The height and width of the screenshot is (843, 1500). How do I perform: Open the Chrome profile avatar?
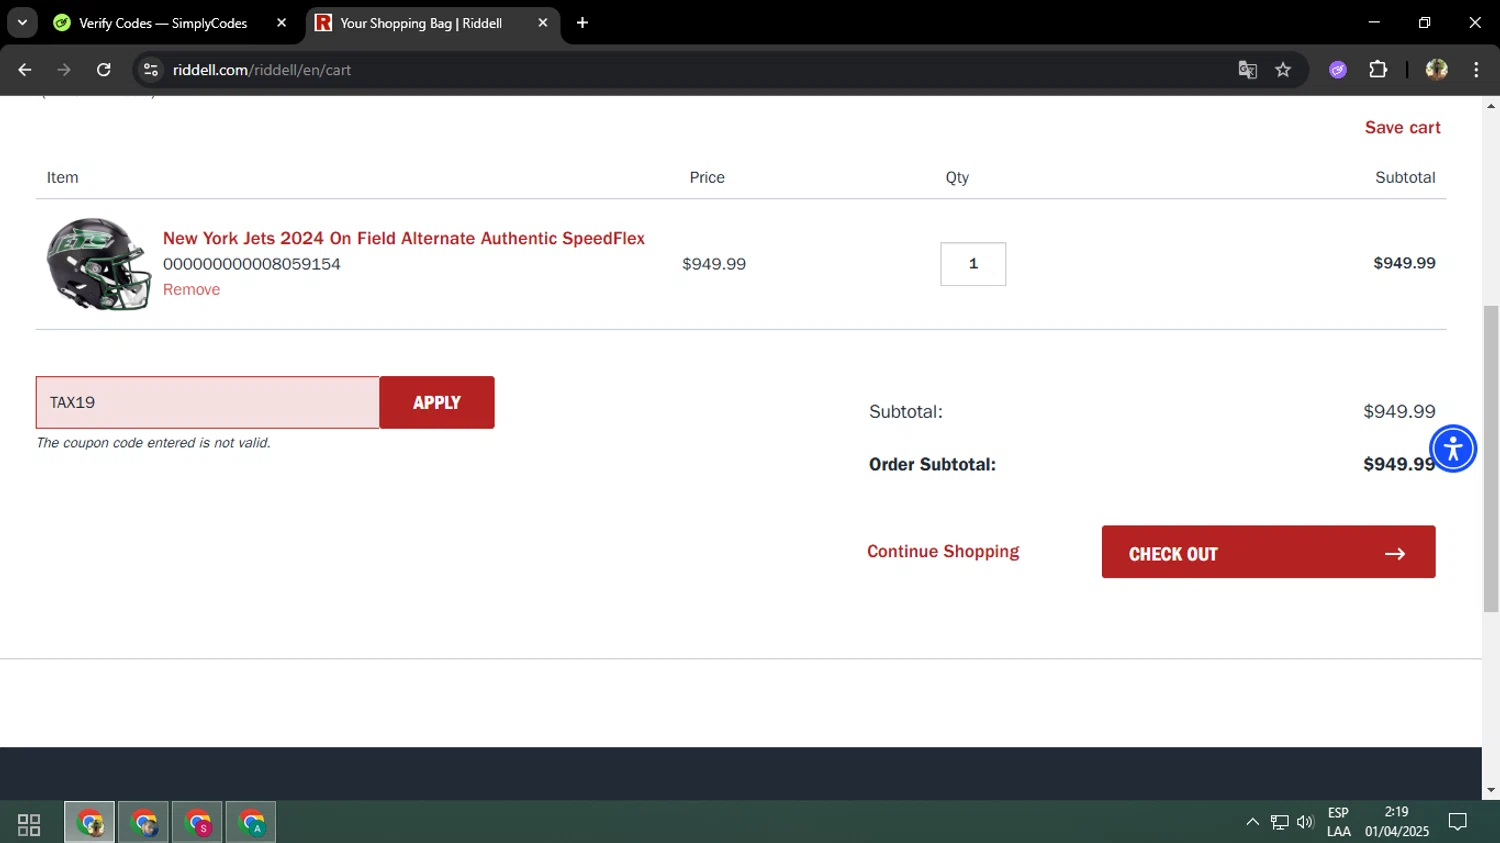tap(1436, 70)
